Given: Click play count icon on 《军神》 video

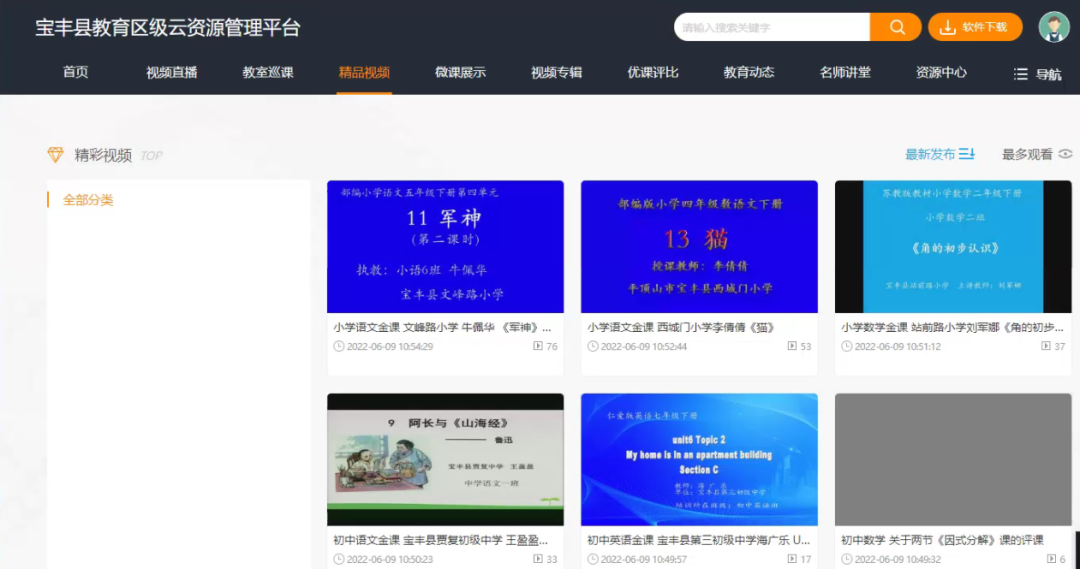Looking at the screenshot, I should (x=538, y=347).
